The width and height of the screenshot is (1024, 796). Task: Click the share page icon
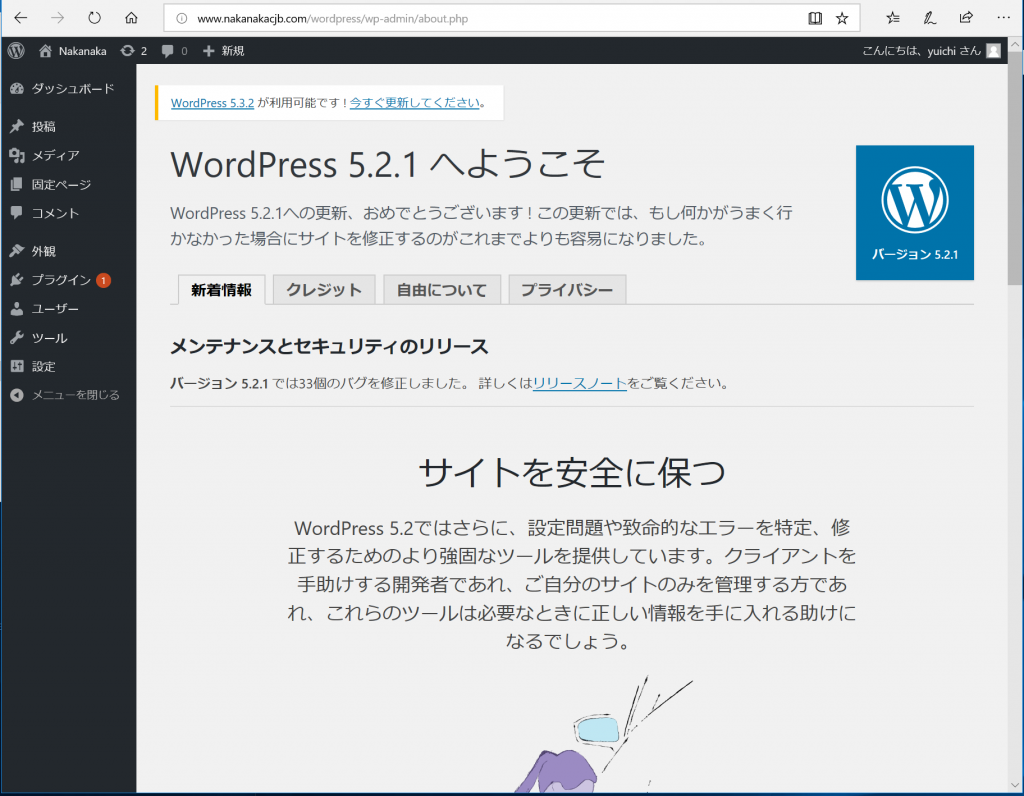click(x=966, y=18)
